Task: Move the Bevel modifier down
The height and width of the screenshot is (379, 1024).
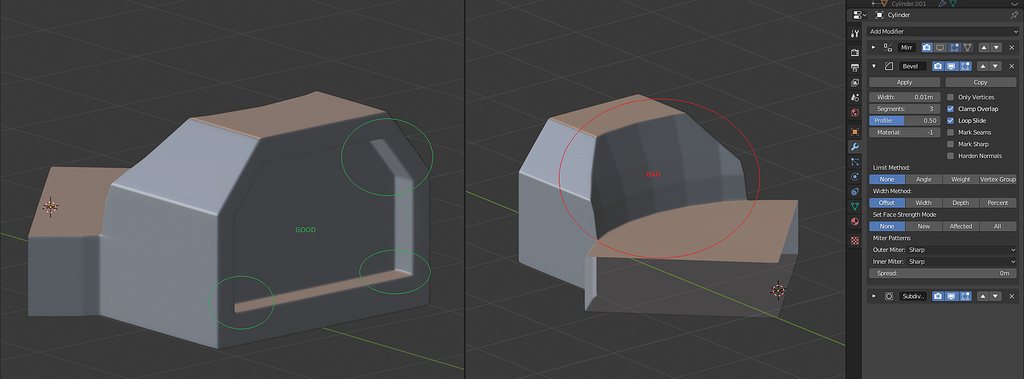Action: click(995, 67)
